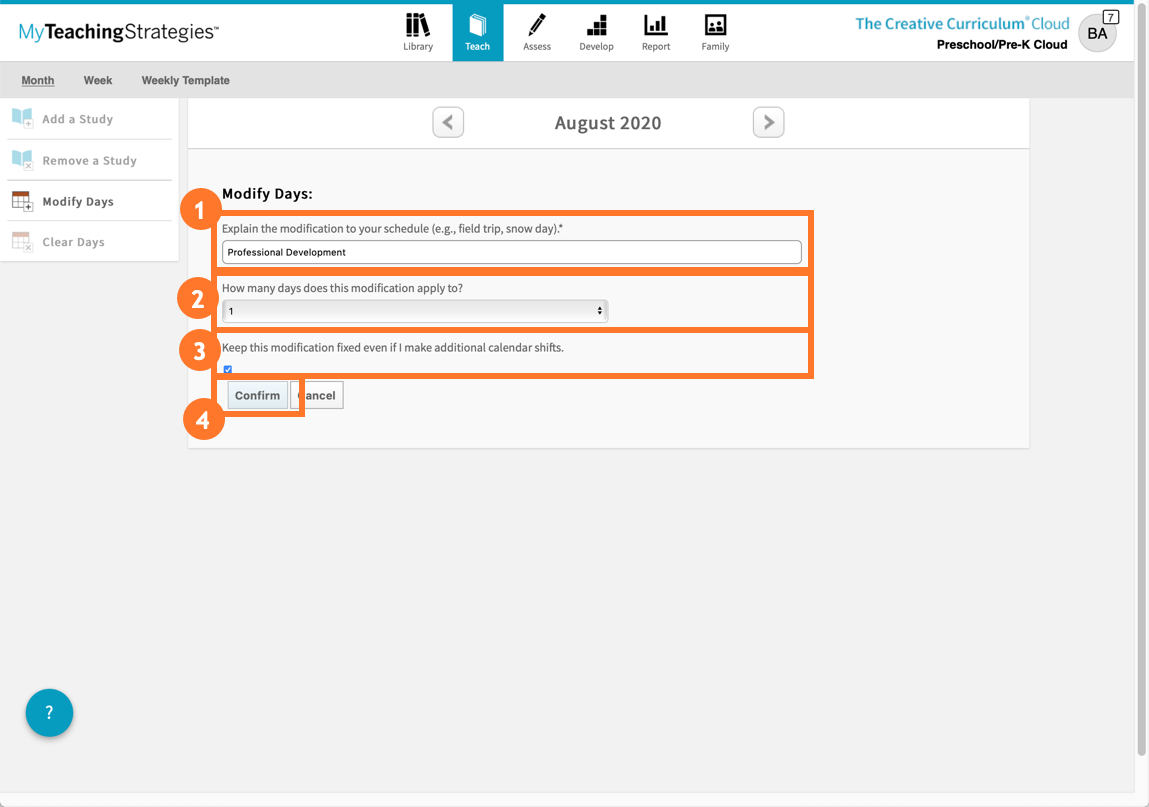
Task: Go to previous month with left arrow
Action: [x=448, y=122]
